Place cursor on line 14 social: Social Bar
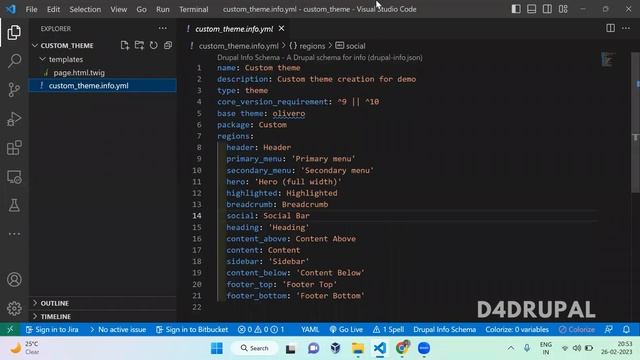This screenshot has width=640, height=360. (x=268, y=216)
